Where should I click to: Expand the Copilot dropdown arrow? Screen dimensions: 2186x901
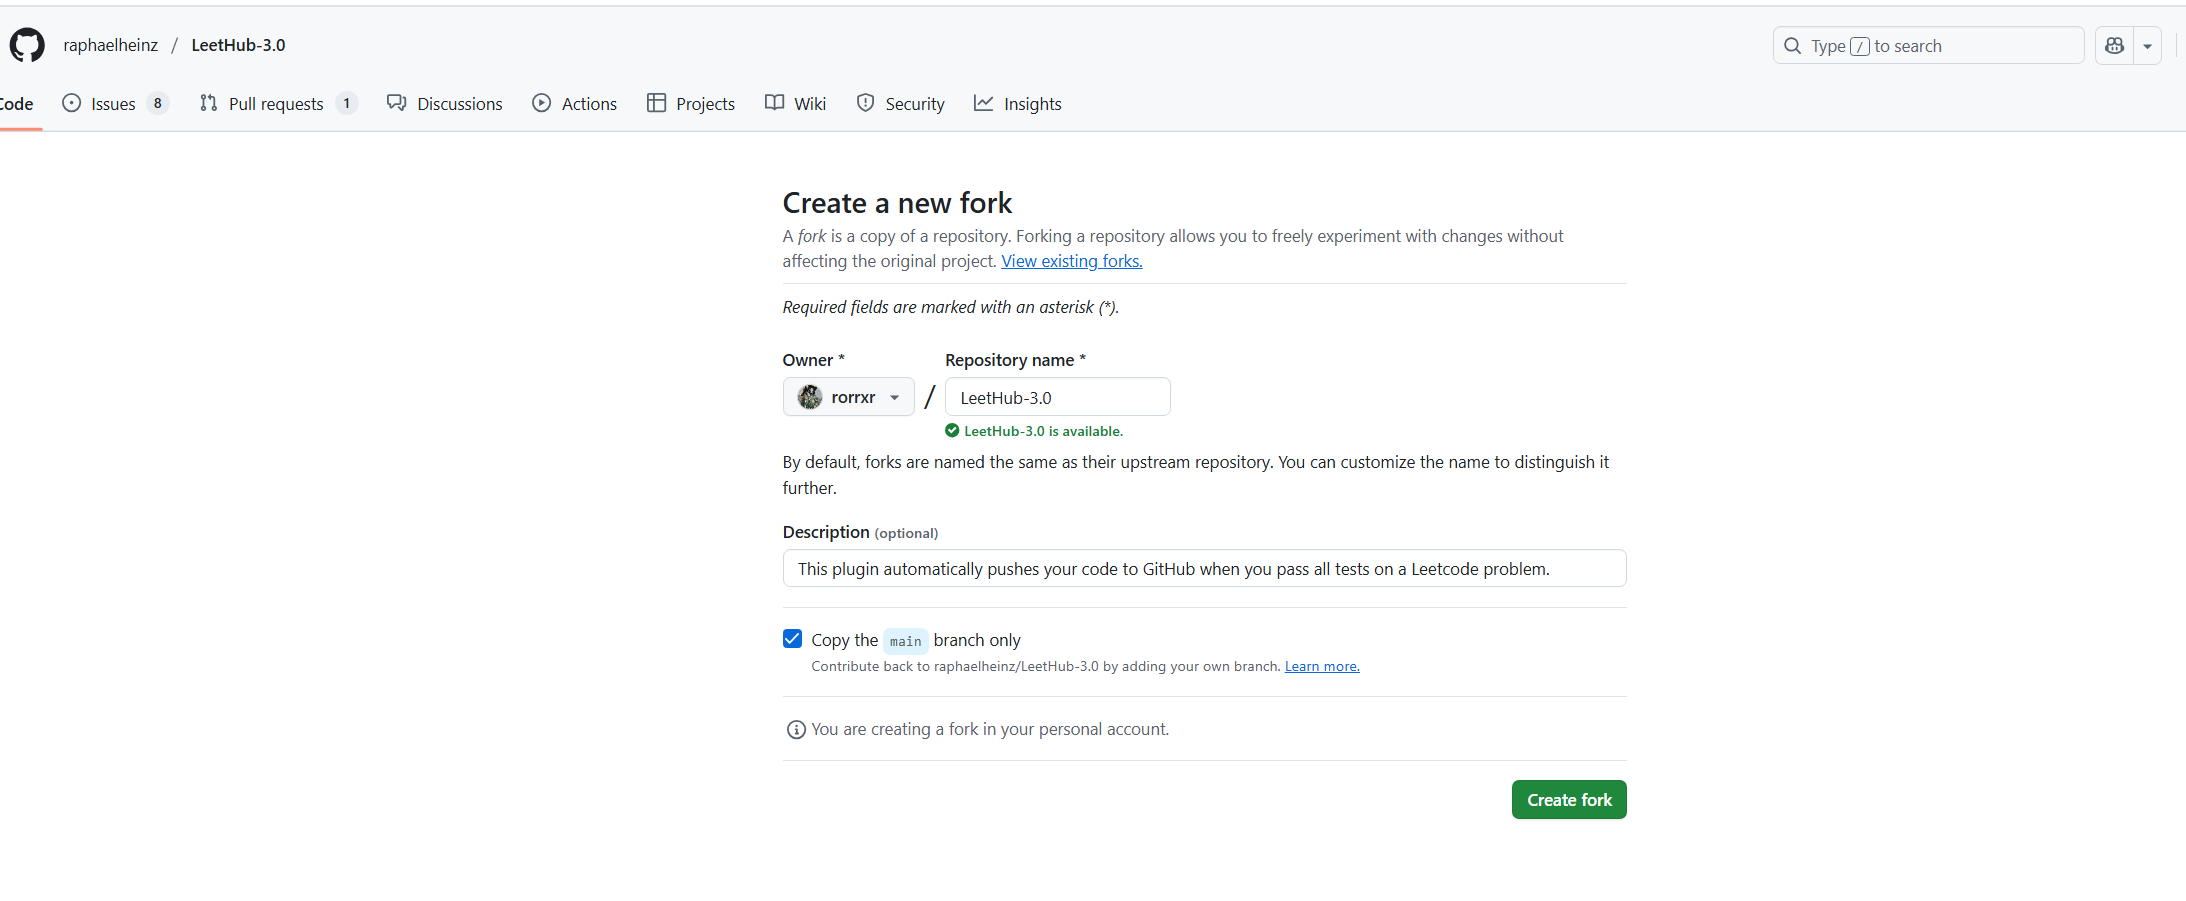pyautogui.click(x=2147, y=46)
